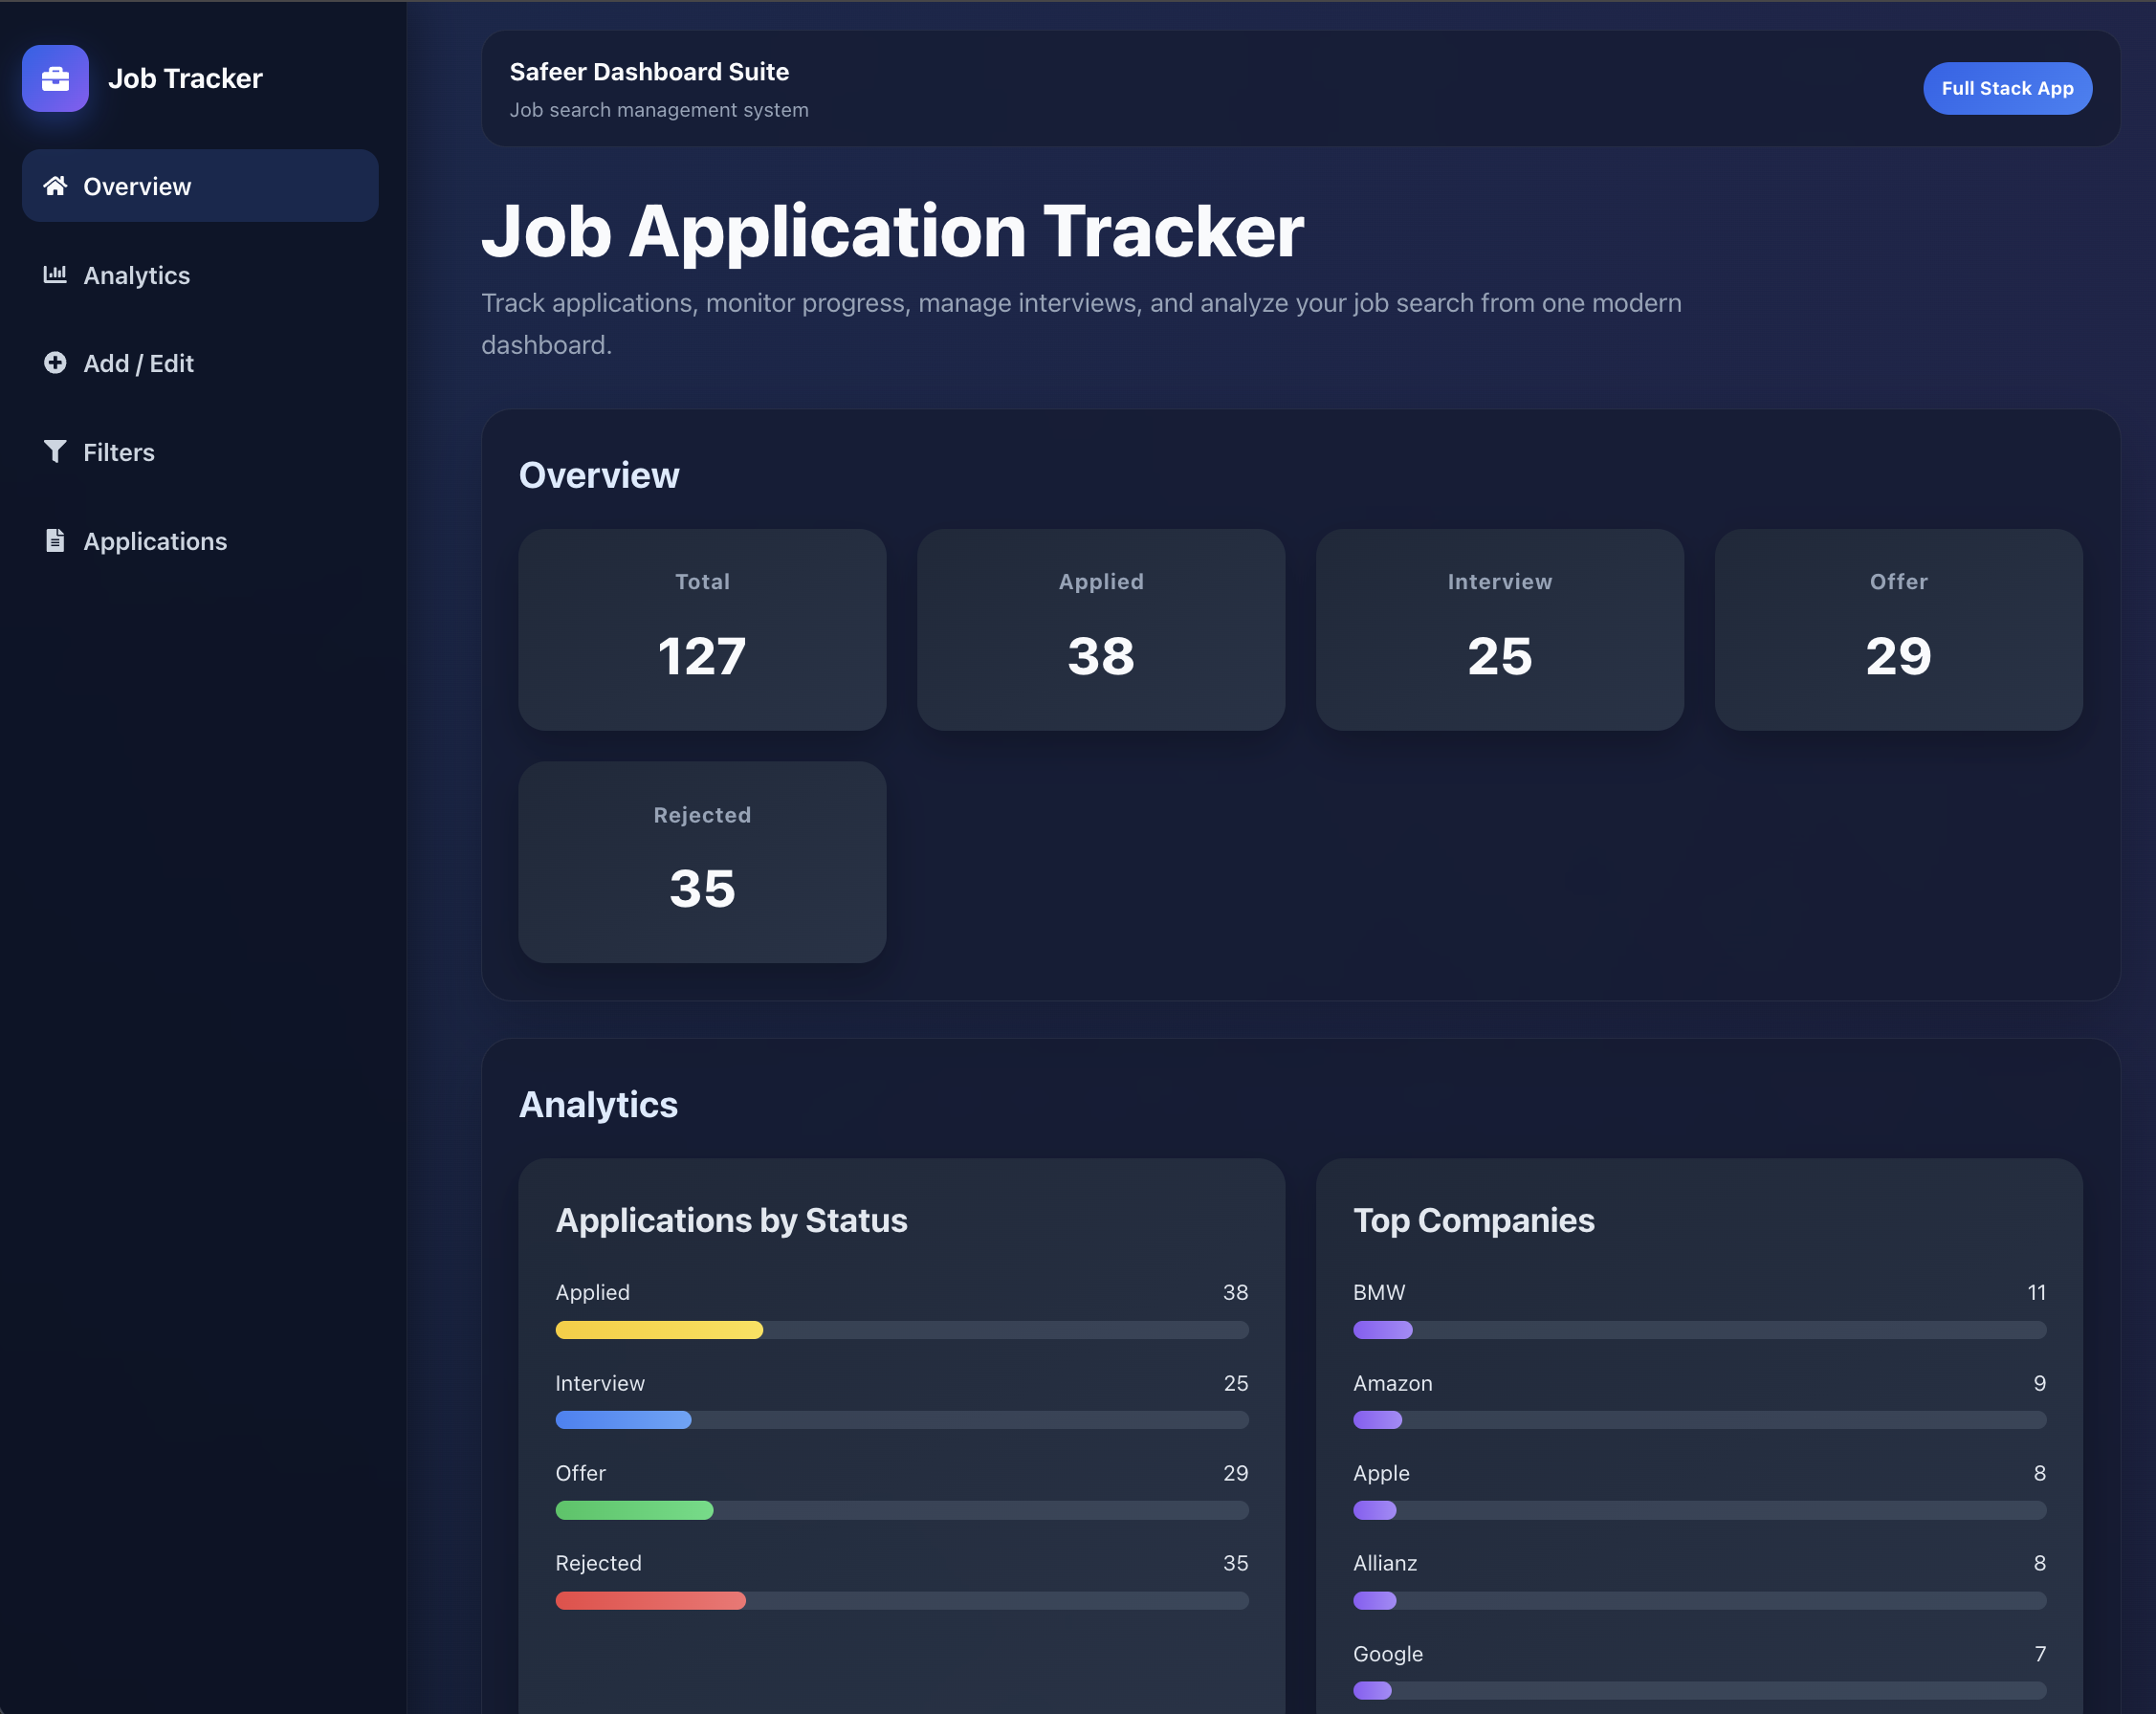2156x1714 pixels.
Task: Click the Amazon company progress bar
Action: pyautogui.click(x=1699, y=1420)
